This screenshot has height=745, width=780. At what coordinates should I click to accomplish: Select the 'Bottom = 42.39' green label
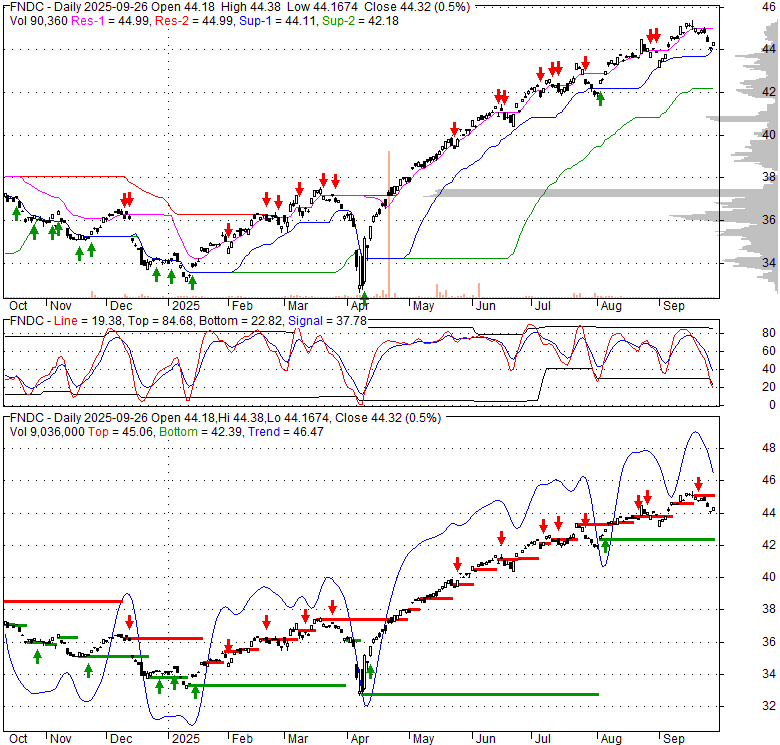point(200,432)
